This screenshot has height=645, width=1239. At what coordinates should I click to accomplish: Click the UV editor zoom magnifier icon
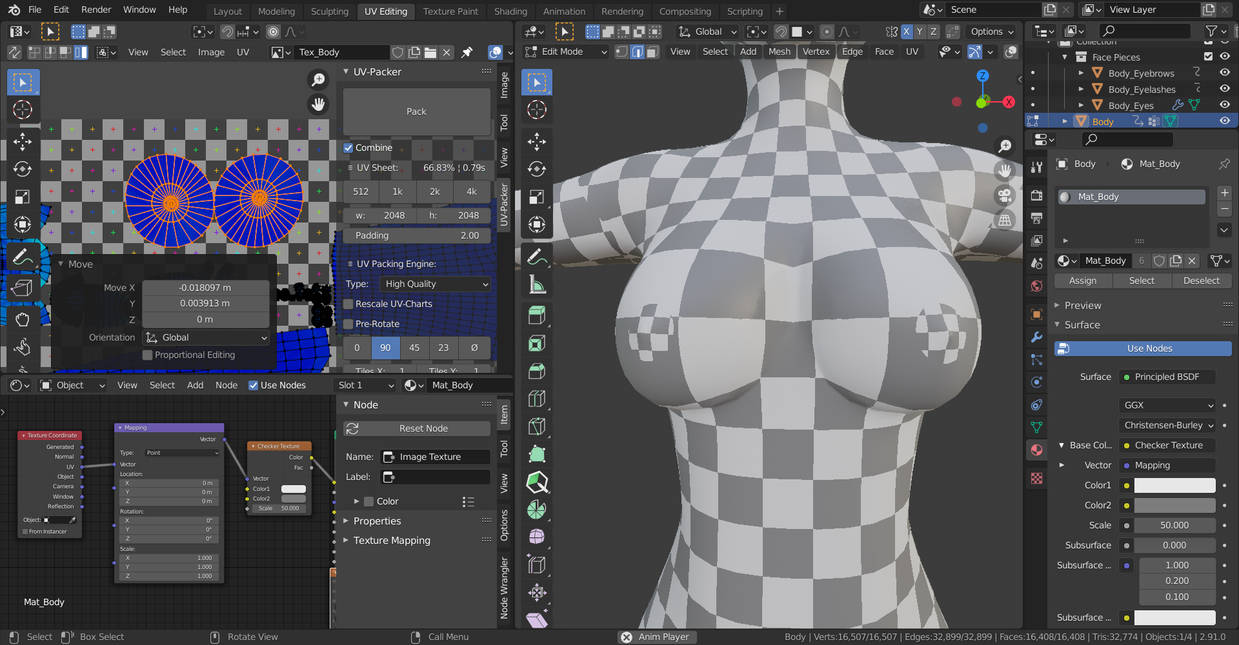(x=318, y=80)
